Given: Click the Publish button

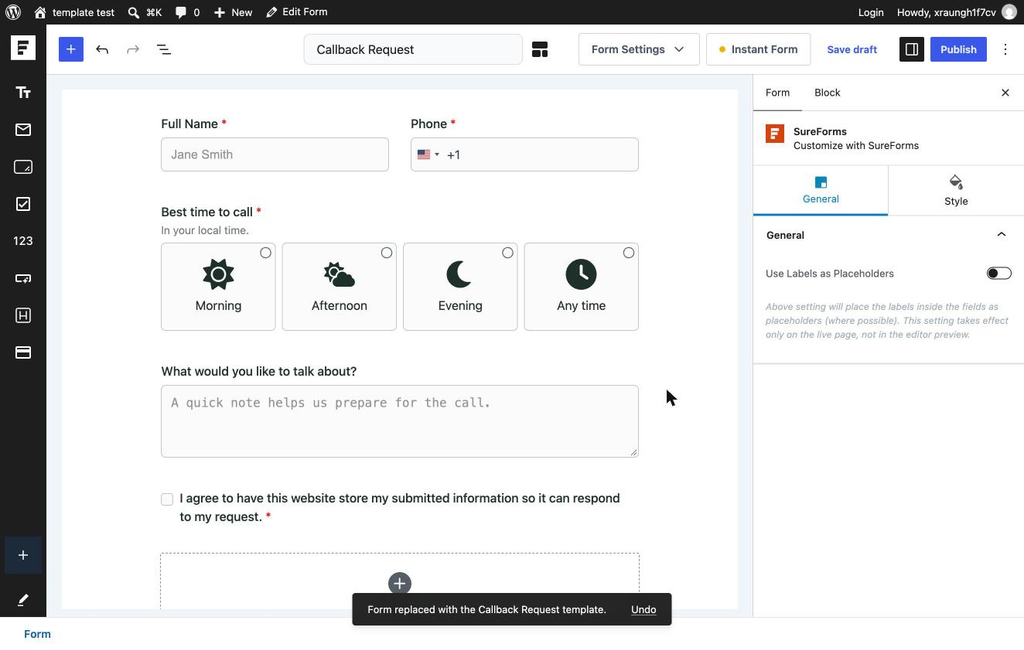Looking at the screenshot, I should point(958,50).
